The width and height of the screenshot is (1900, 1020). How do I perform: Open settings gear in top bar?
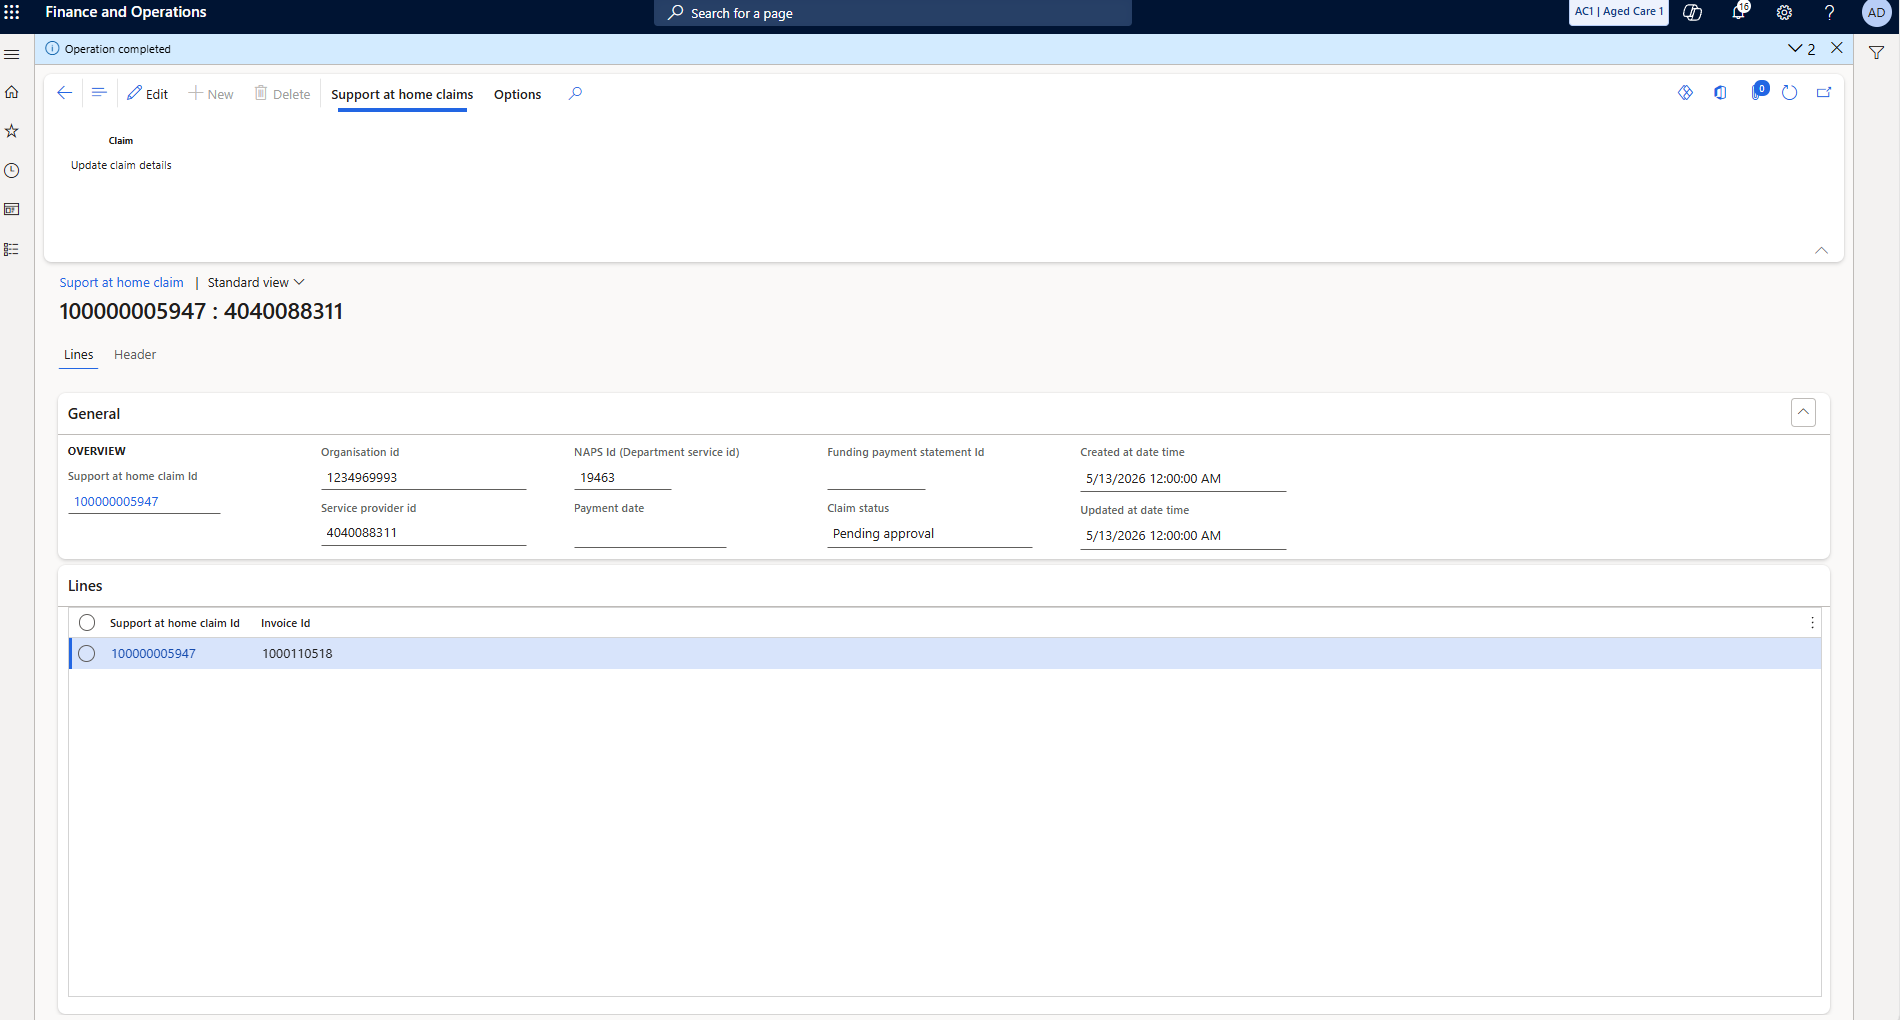pos(1784,13)
